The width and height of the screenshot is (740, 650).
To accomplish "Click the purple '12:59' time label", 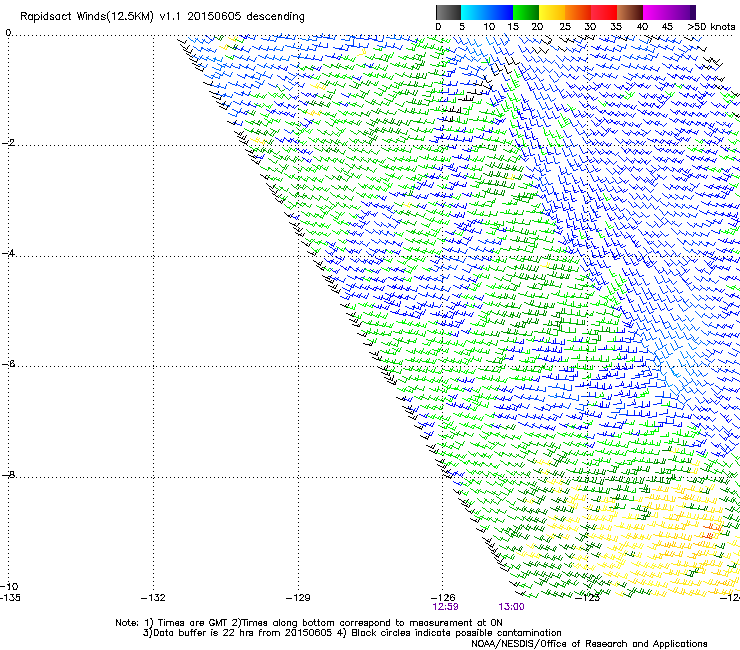I will click(445, 607).
